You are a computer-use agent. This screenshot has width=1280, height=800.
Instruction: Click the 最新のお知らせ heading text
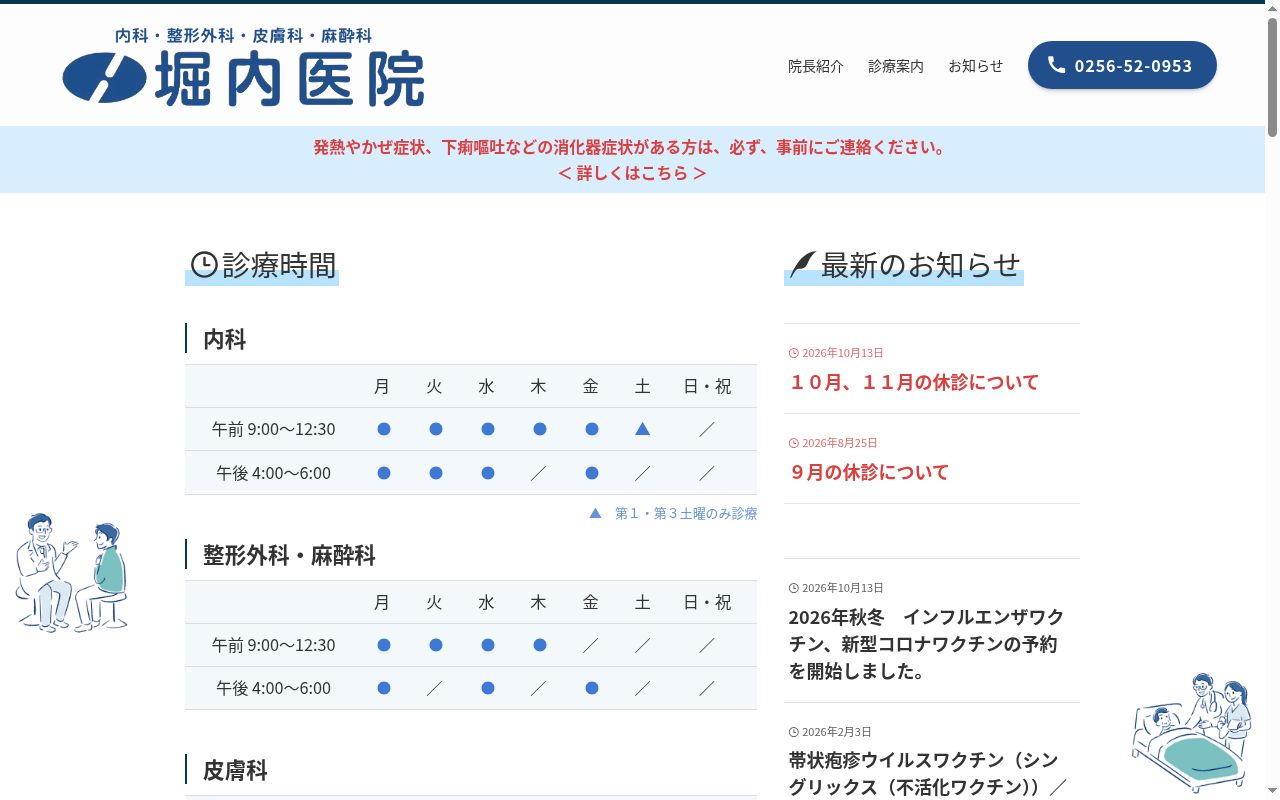(x=921, y=265)
